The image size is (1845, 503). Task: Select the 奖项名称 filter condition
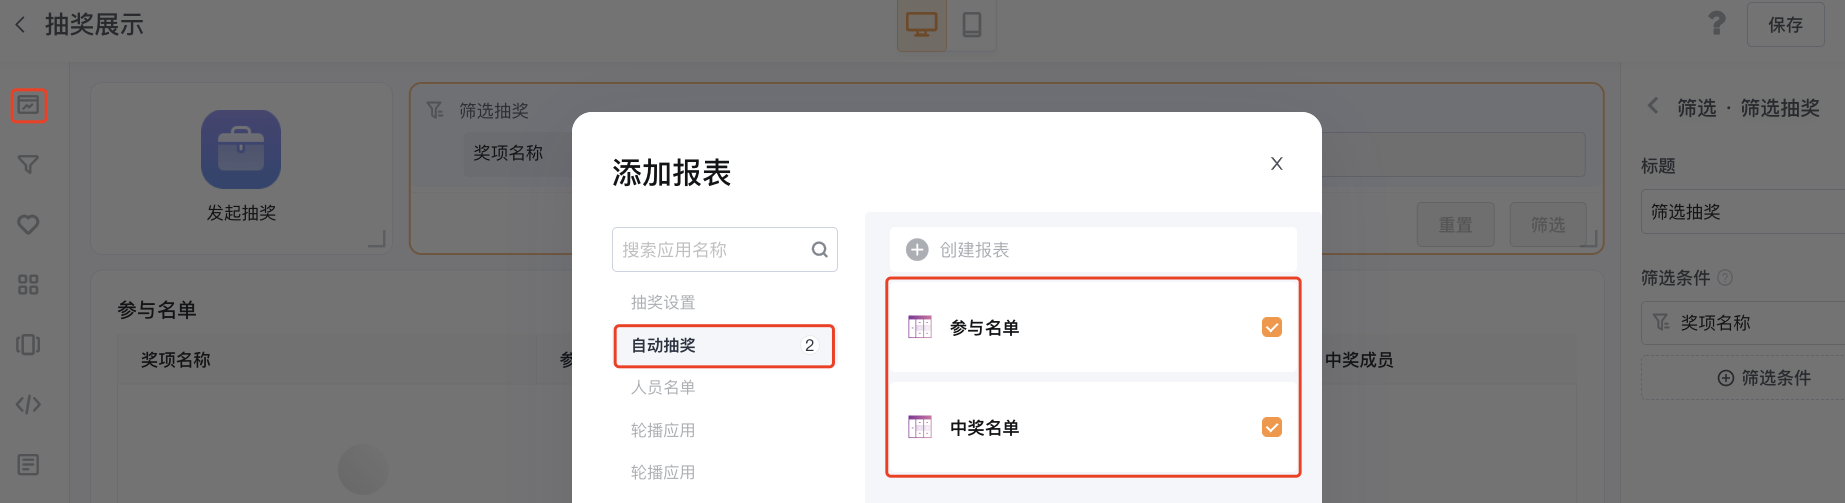coord(1742,323)
